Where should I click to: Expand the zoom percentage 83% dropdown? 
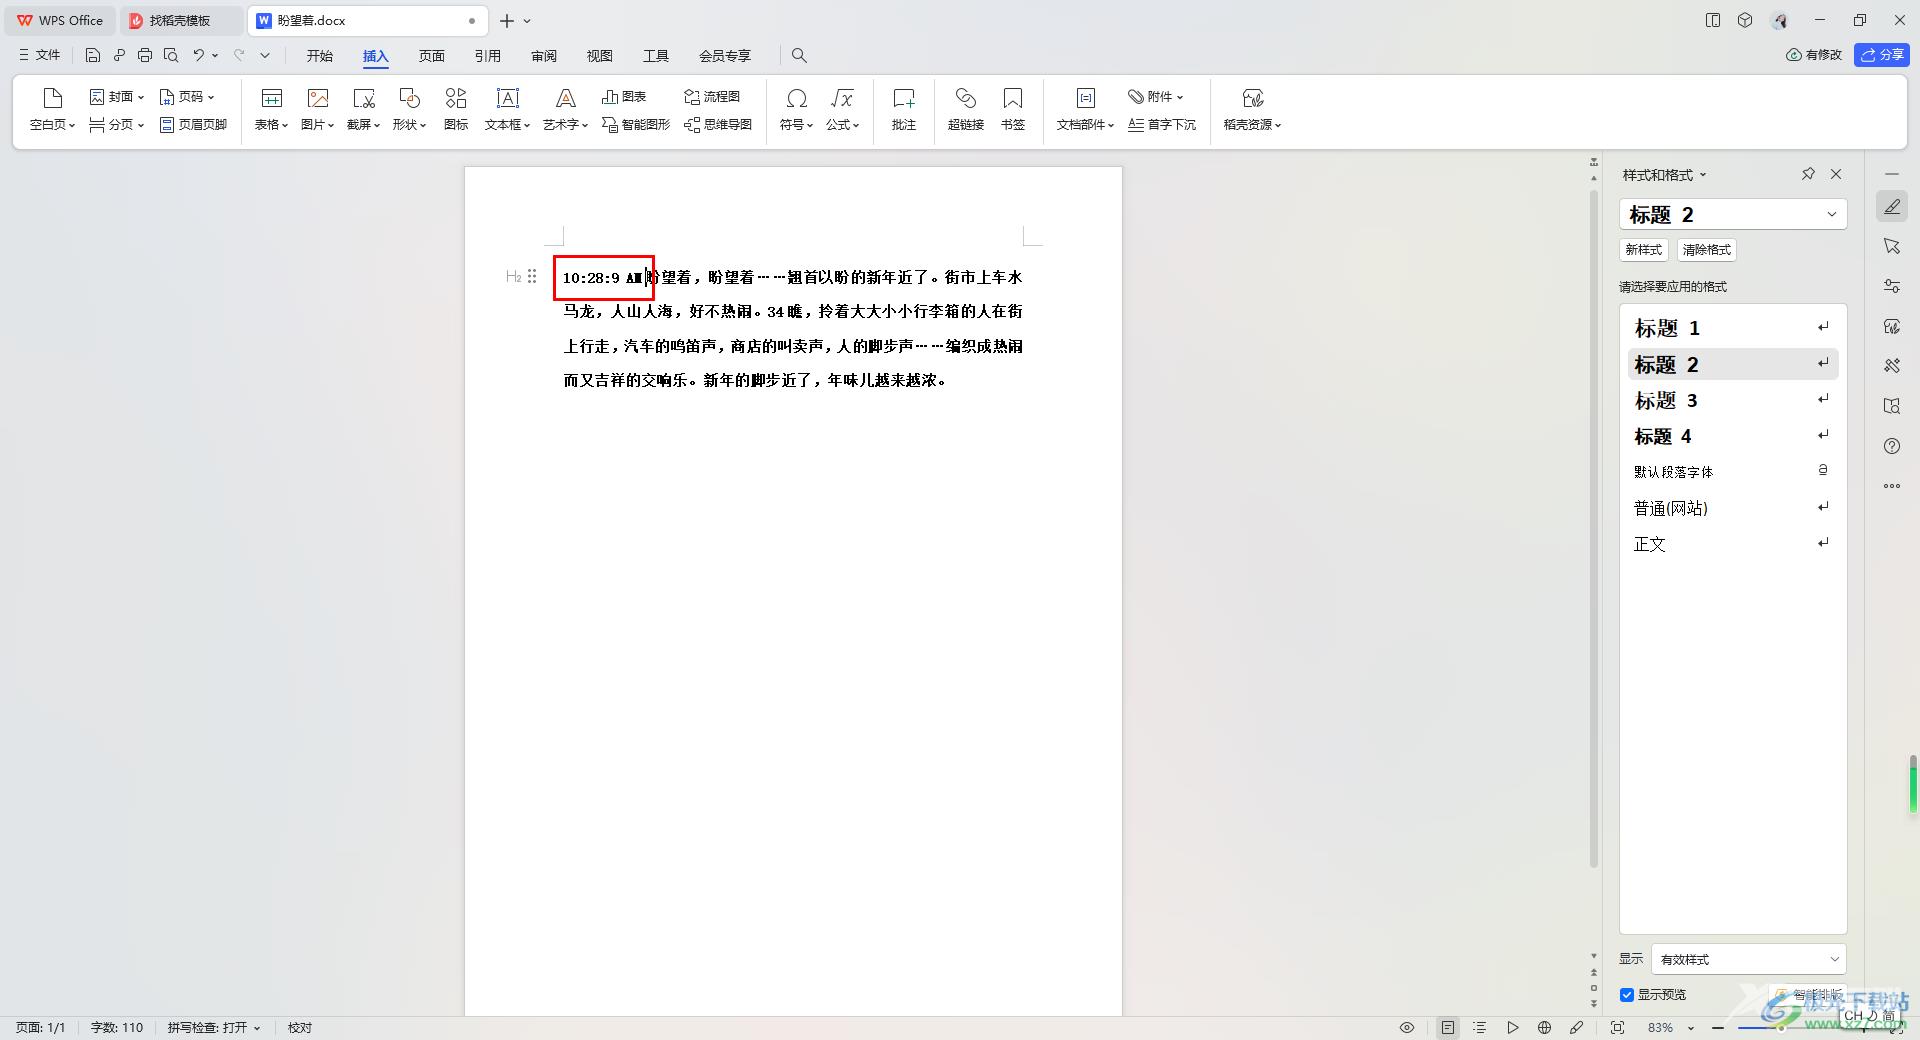pos(1691,1028)
